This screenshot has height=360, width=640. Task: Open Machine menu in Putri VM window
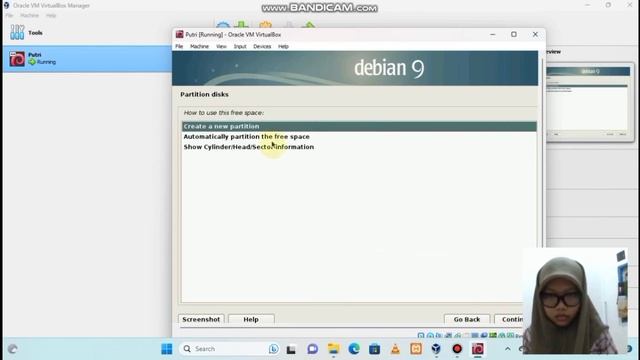pyautogui.click(x=199, y=47)
